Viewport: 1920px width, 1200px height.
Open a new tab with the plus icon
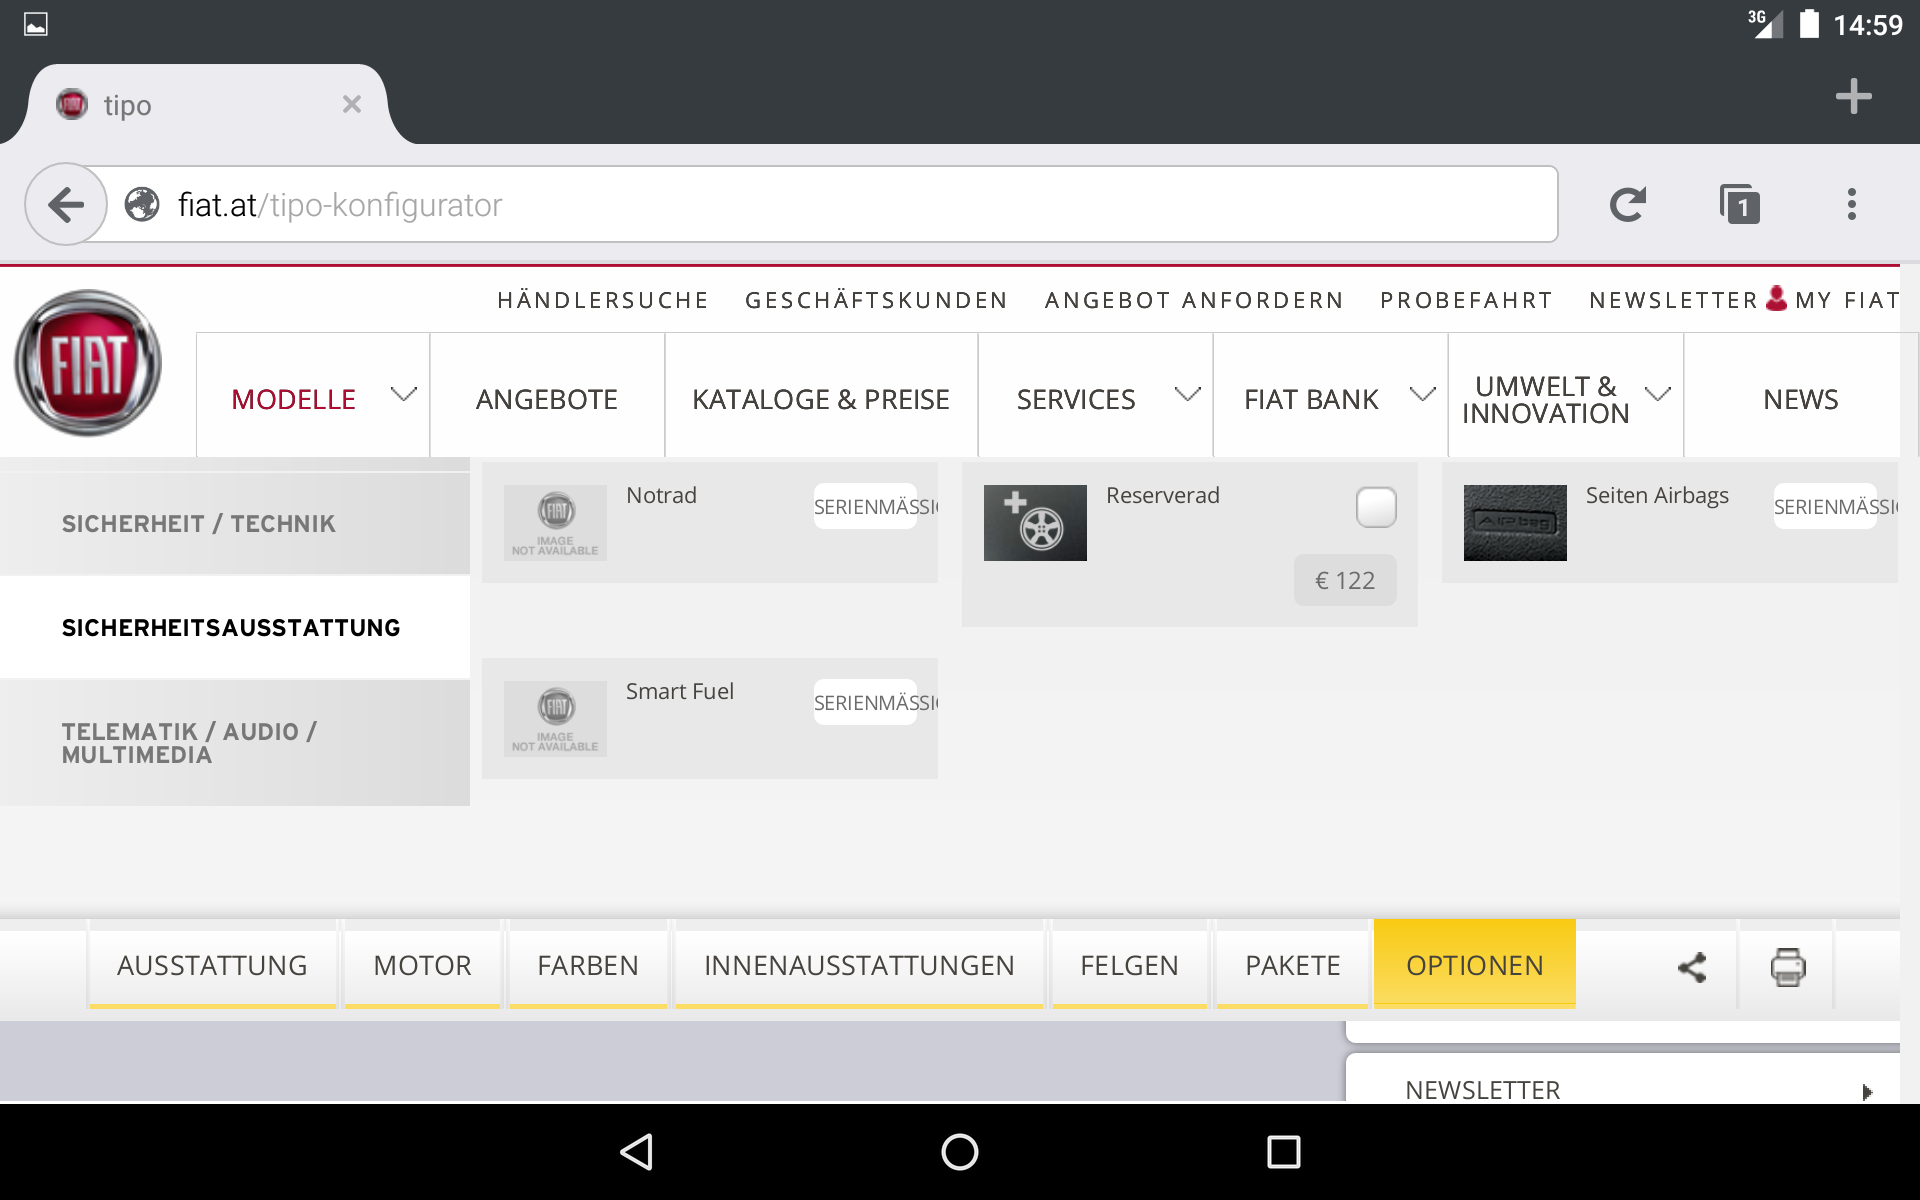pyautogui.click(x=1853, y=97)
